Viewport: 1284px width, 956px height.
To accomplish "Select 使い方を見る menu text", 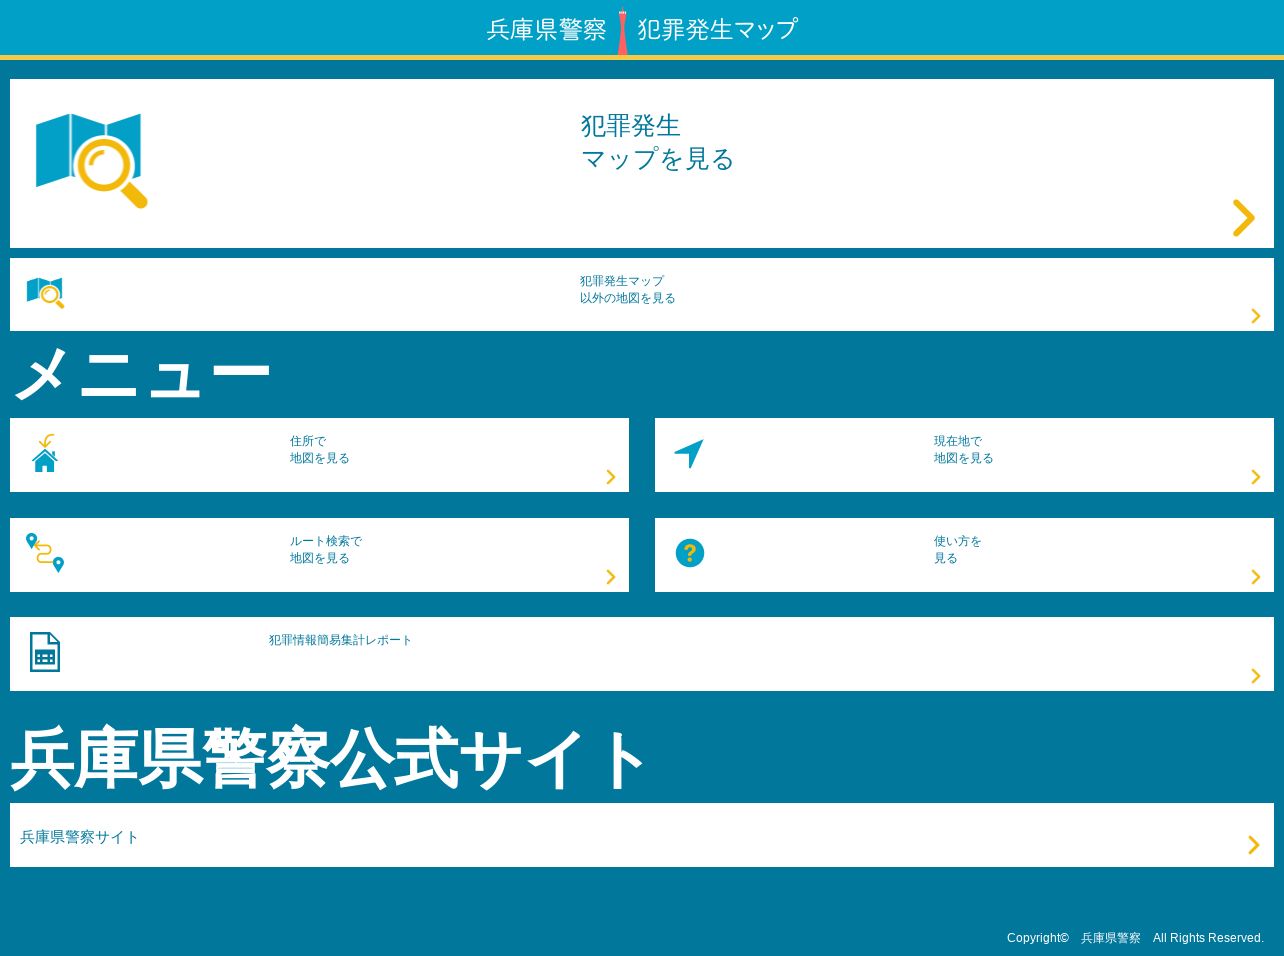I will tap(957, 550).
